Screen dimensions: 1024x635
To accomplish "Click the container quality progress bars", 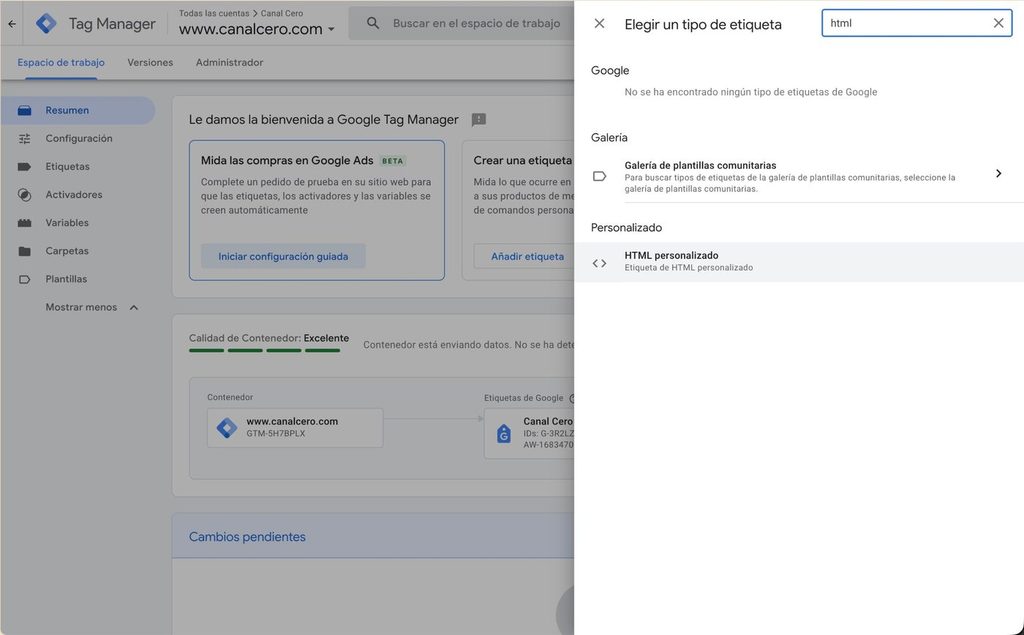I will (x=264, y=351).
